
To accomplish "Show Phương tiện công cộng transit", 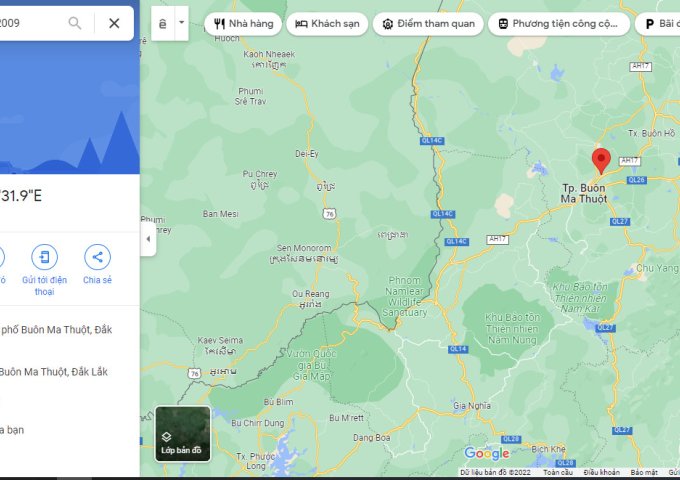I will click(x=559, y=24).
